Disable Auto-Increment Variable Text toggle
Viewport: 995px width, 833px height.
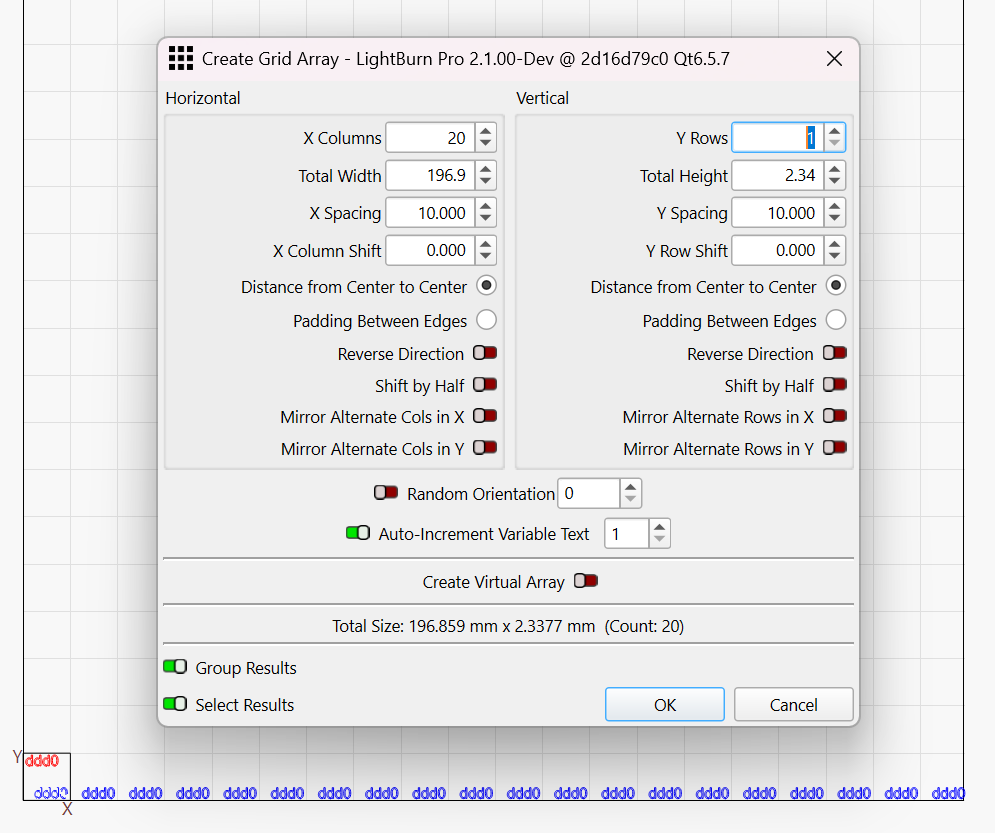[x=358, y=534]
